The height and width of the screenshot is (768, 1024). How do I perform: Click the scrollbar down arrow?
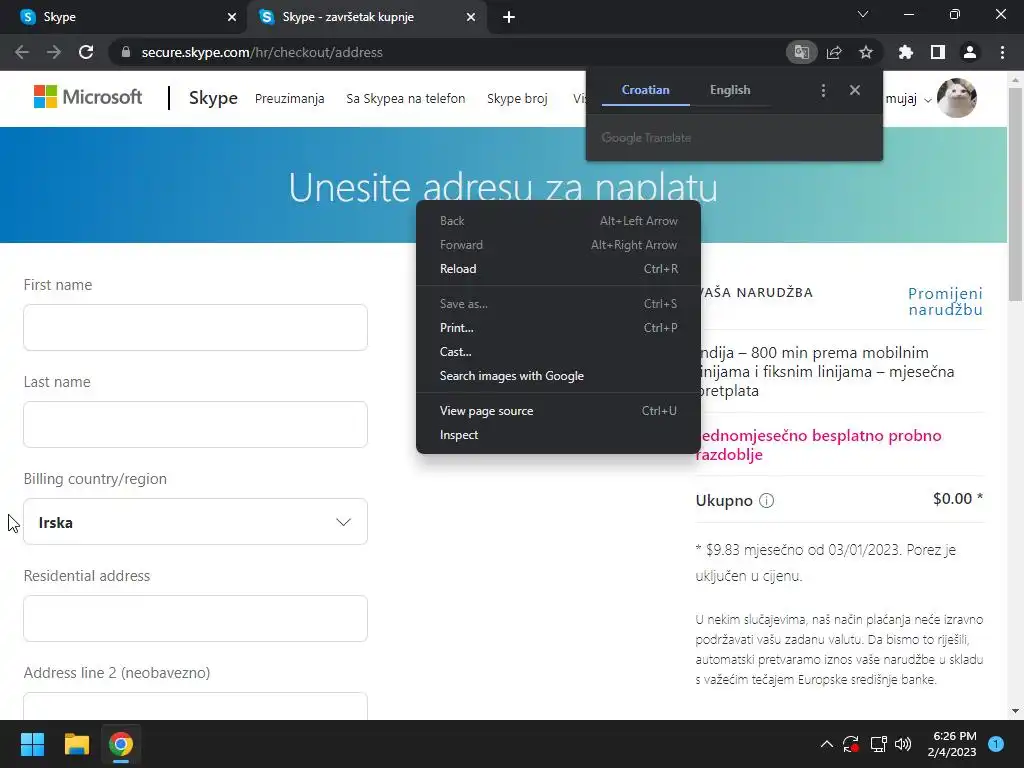pos(1015,711)
